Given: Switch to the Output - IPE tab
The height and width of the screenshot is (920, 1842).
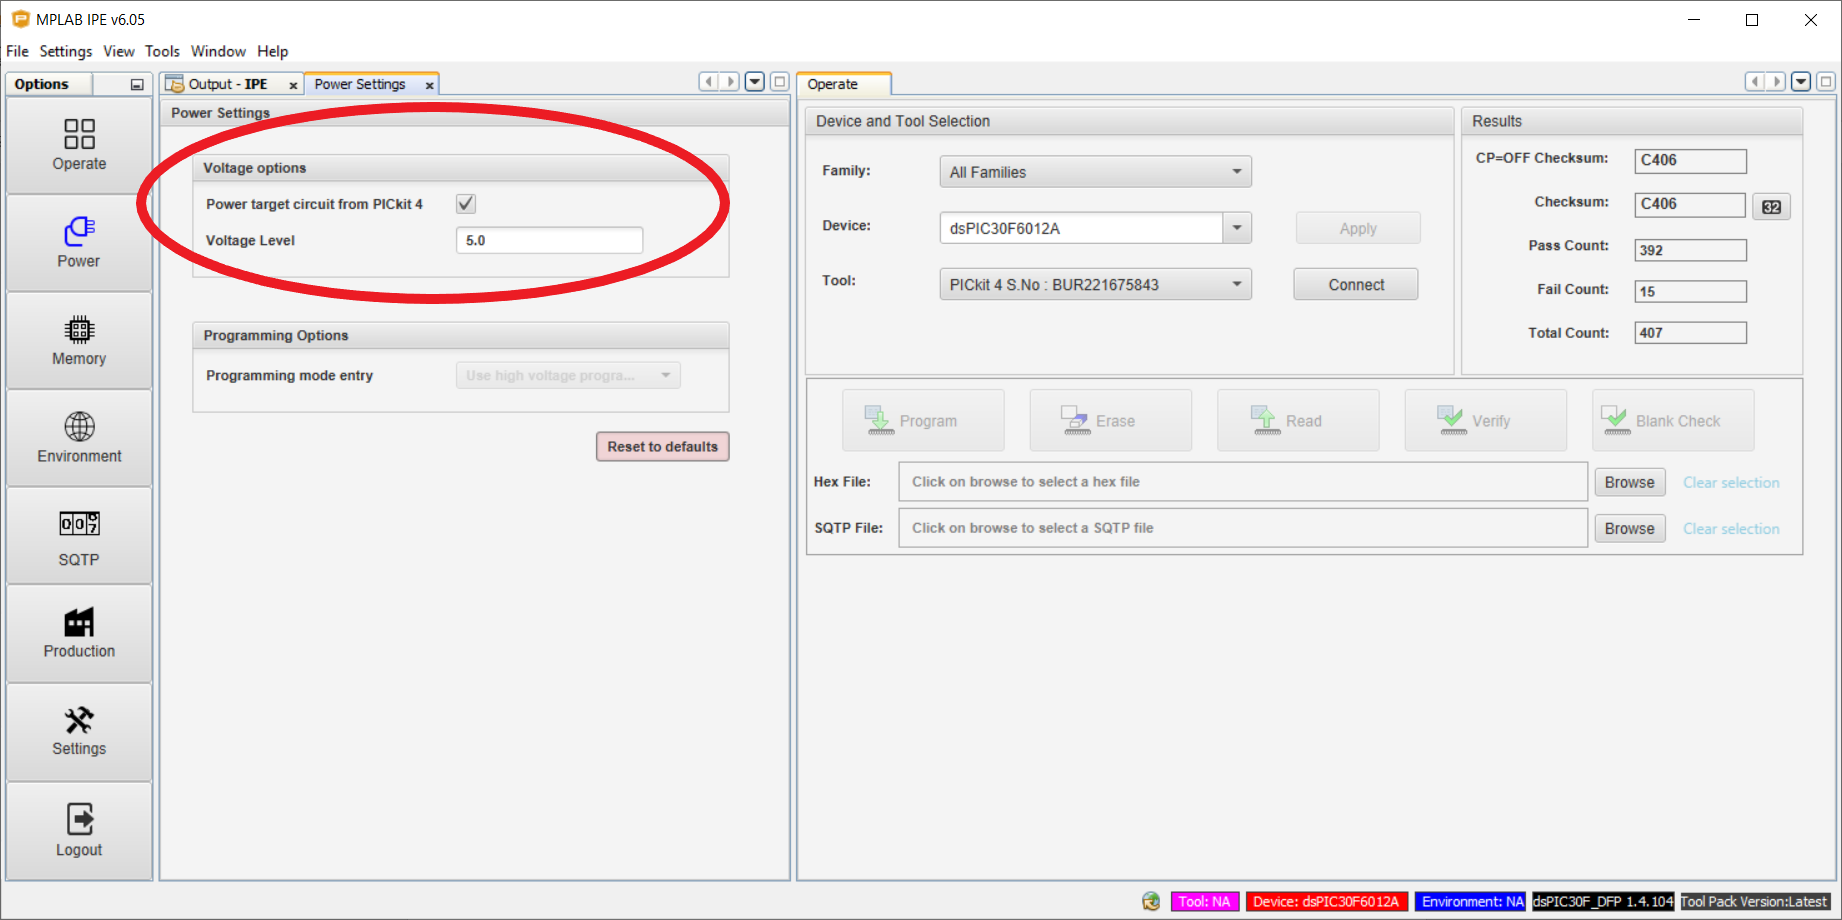Looking at the screenshot, I should tap(227, 85).
